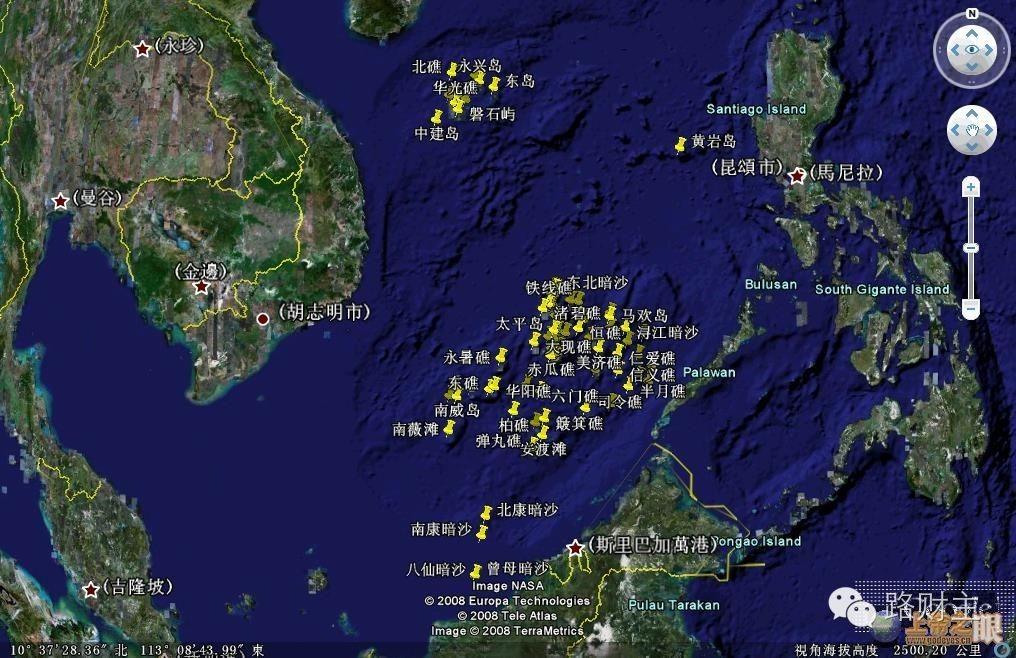Click the star marker for 曼谷
1016x658 pixels.
[61, 200]
